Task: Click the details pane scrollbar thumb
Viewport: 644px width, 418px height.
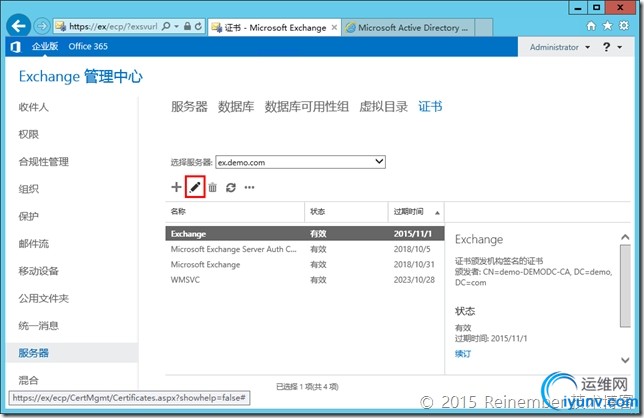Action: tap(625, 286)
